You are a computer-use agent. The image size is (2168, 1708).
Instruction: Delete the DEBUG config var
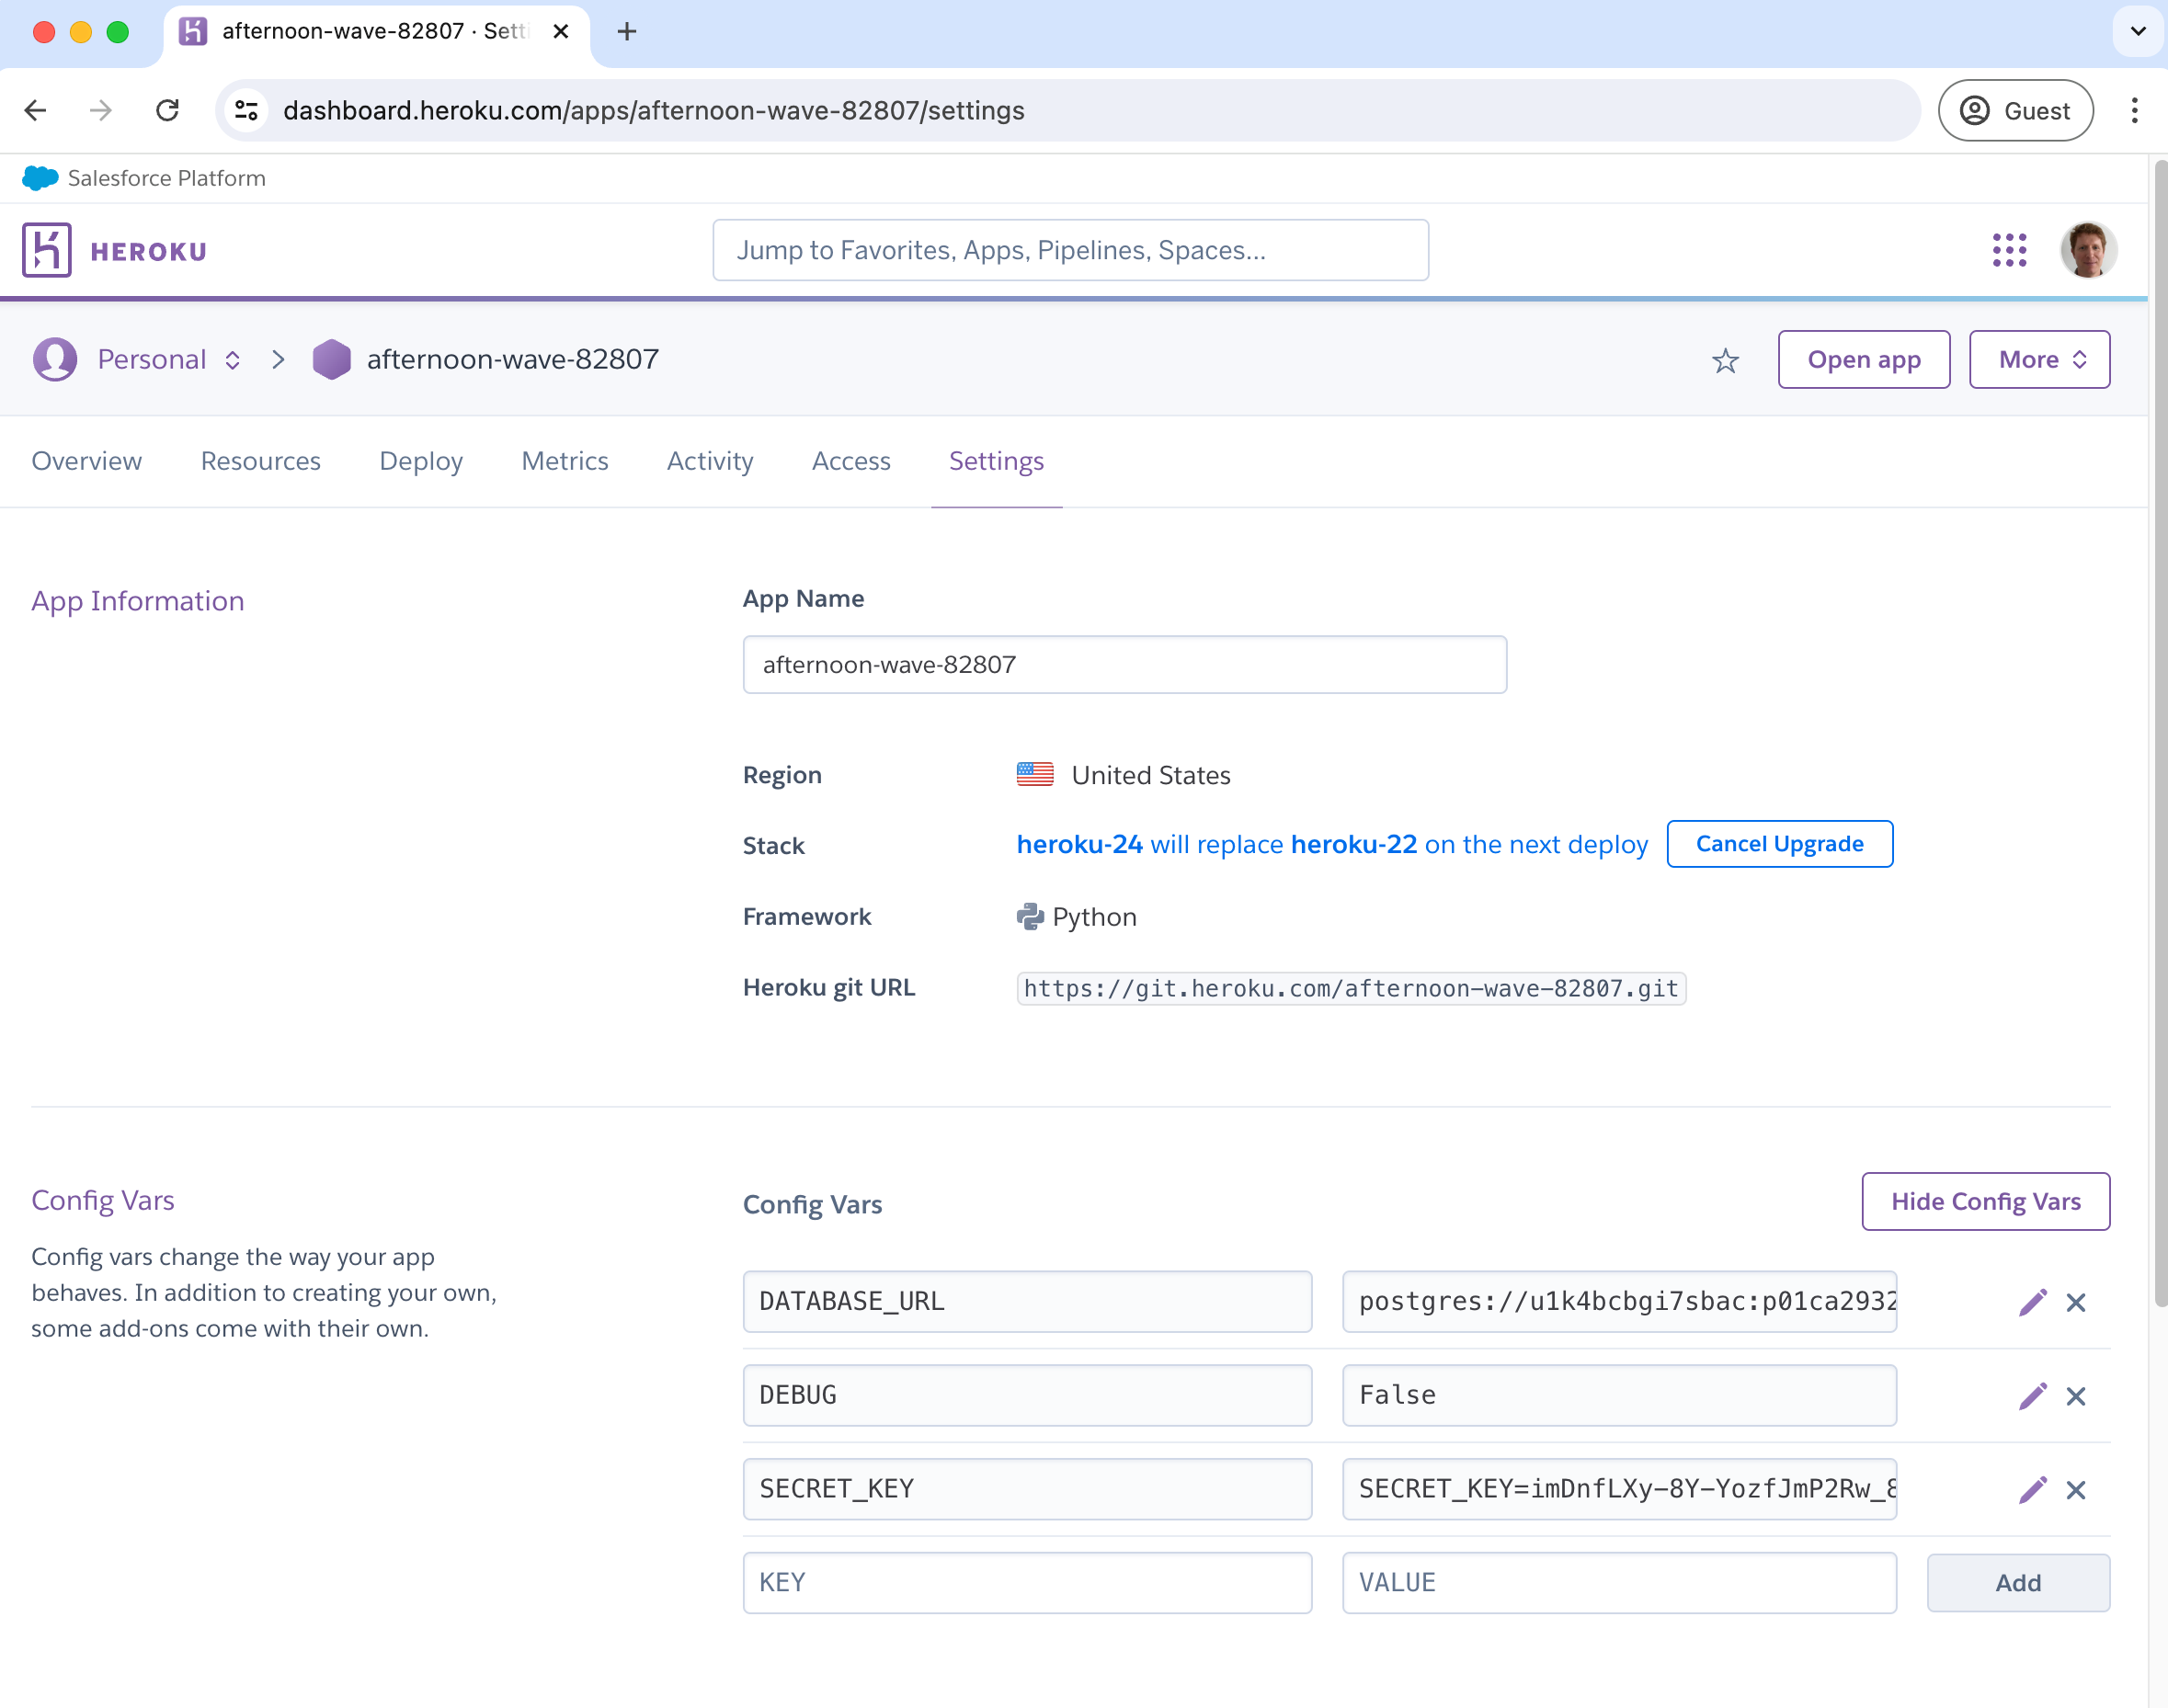click(2076, 1396)
